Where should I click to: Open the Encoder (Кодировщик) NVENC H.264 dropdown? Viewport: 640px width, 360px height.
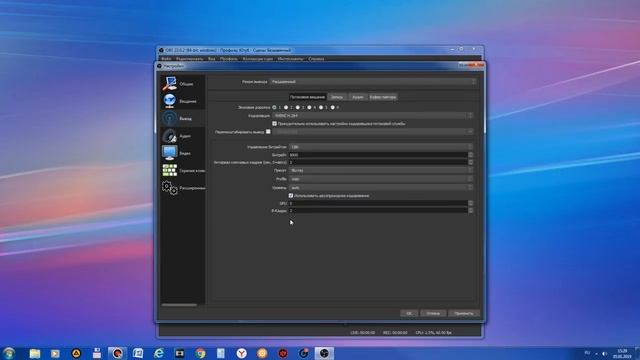(373, 116)
